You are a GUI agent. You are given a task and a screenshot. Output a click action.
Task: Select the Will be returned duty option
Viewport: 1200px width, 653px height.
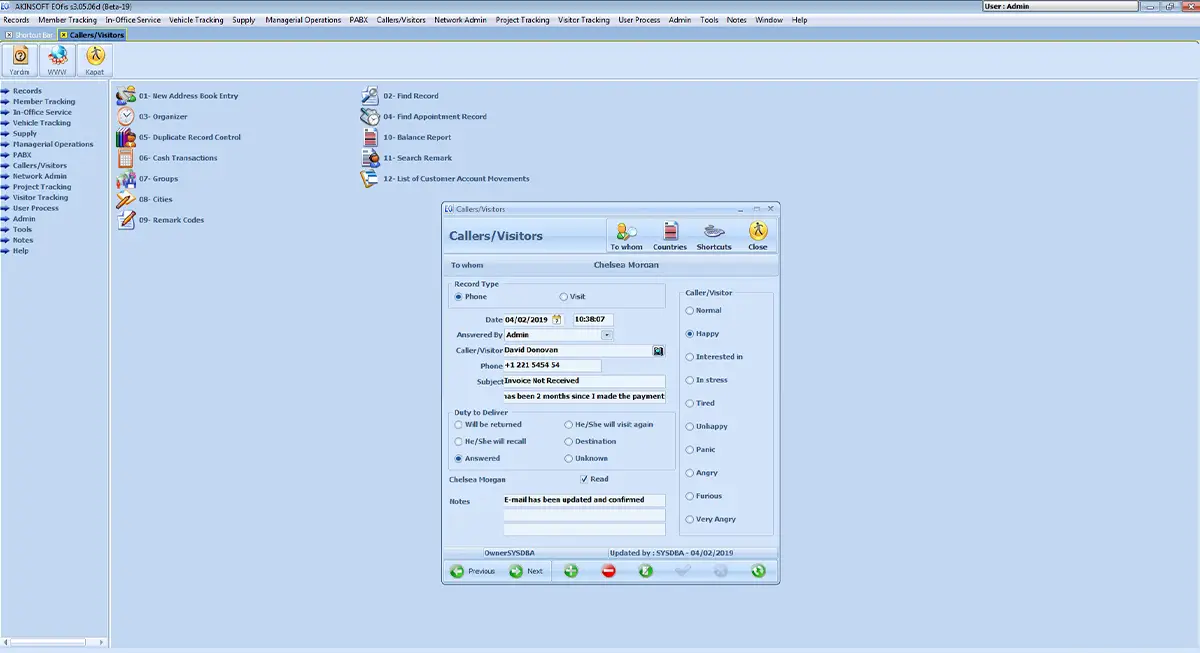tap(459, 425)
